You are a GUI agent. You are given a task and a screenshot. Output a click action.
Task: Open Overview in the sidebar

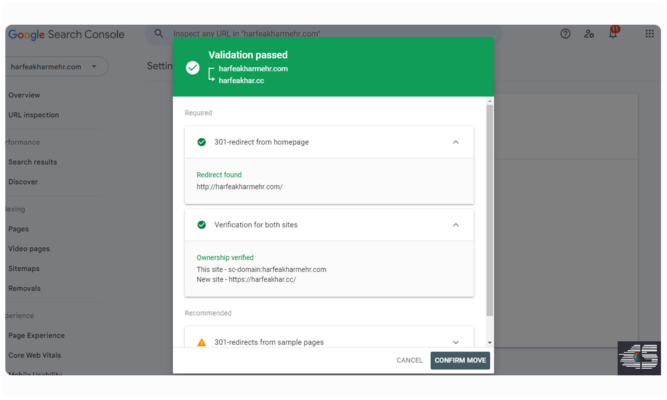click(24, 95)
